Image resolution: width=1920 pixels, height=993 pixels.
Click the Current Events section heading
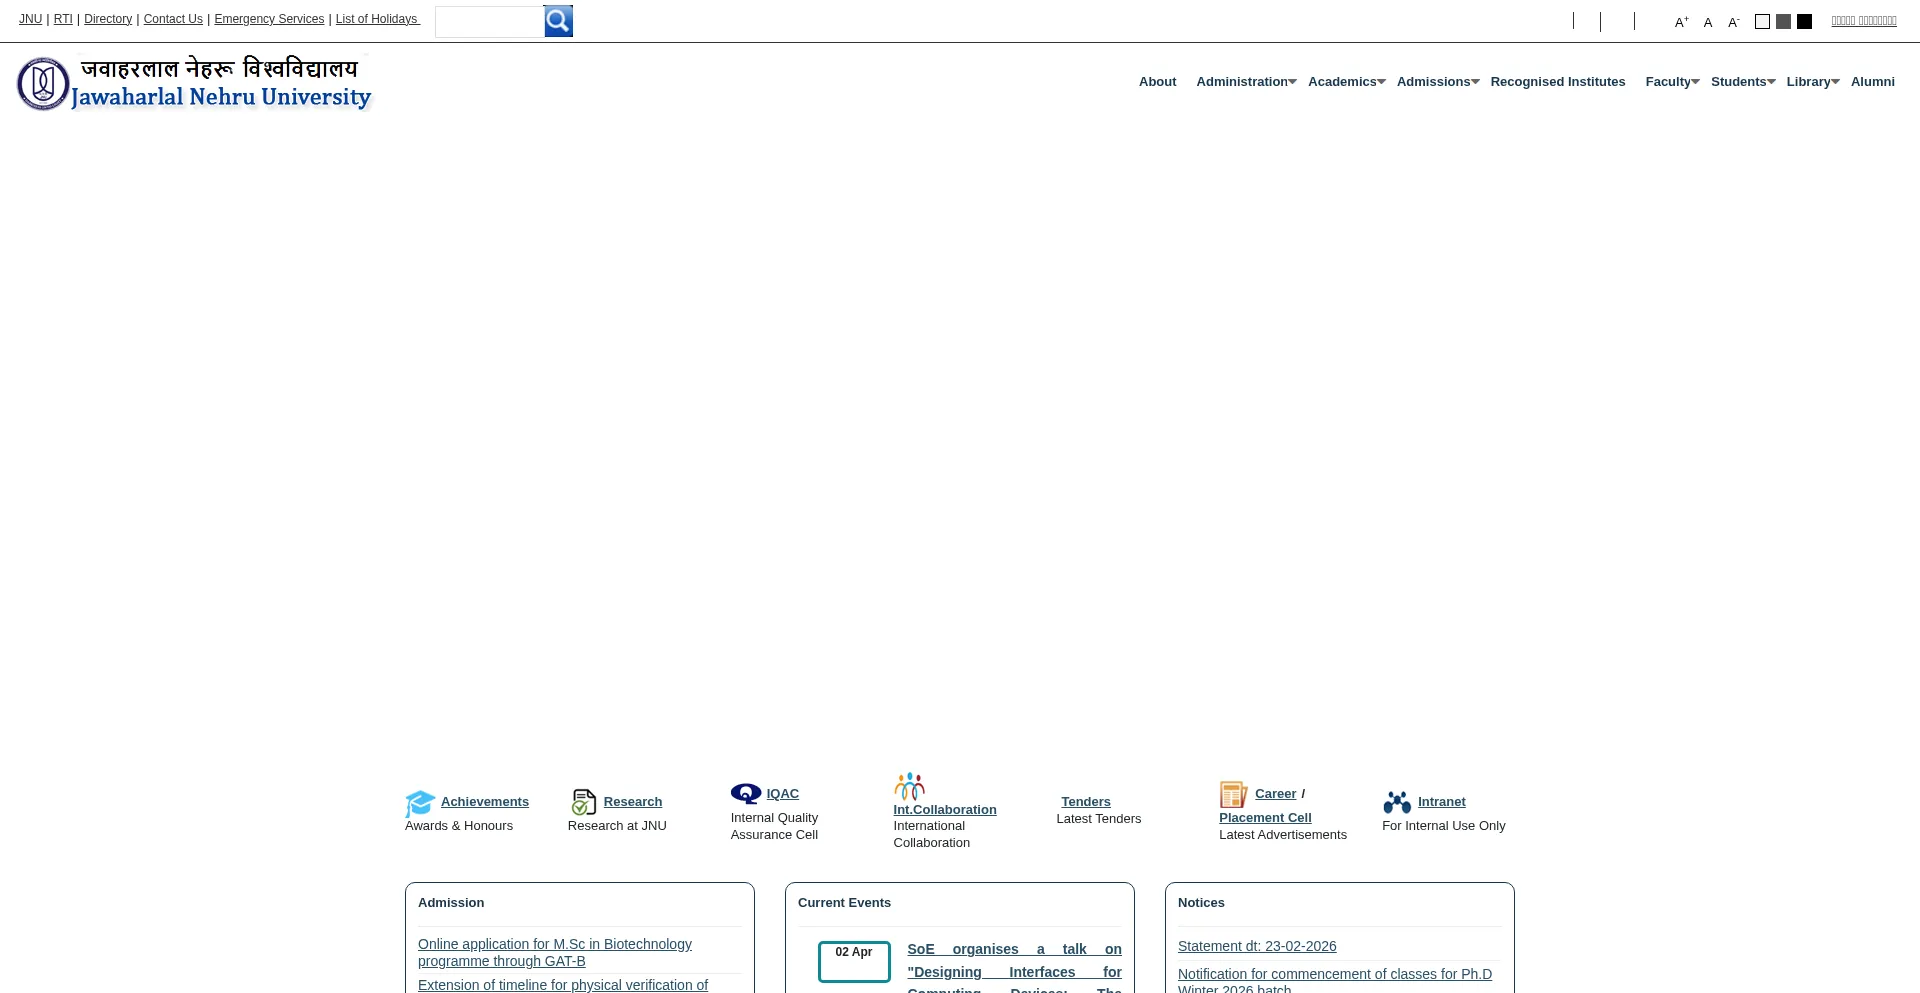click(844, 903)
